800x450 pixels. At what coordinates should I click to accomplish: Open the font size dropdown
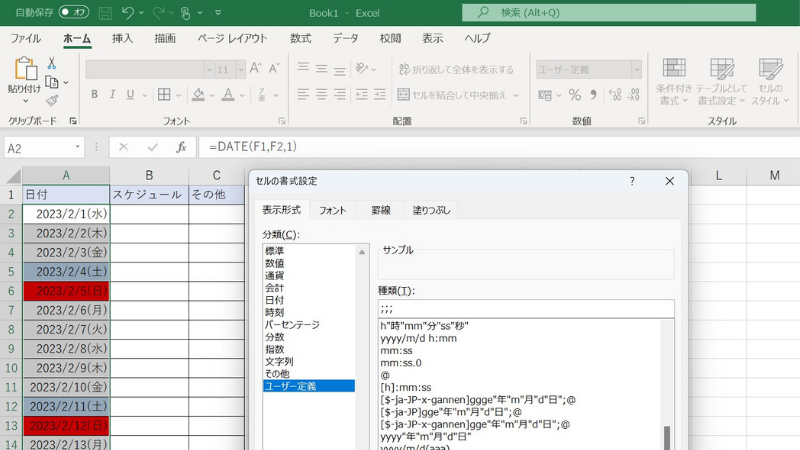click(x=240, y=69)
